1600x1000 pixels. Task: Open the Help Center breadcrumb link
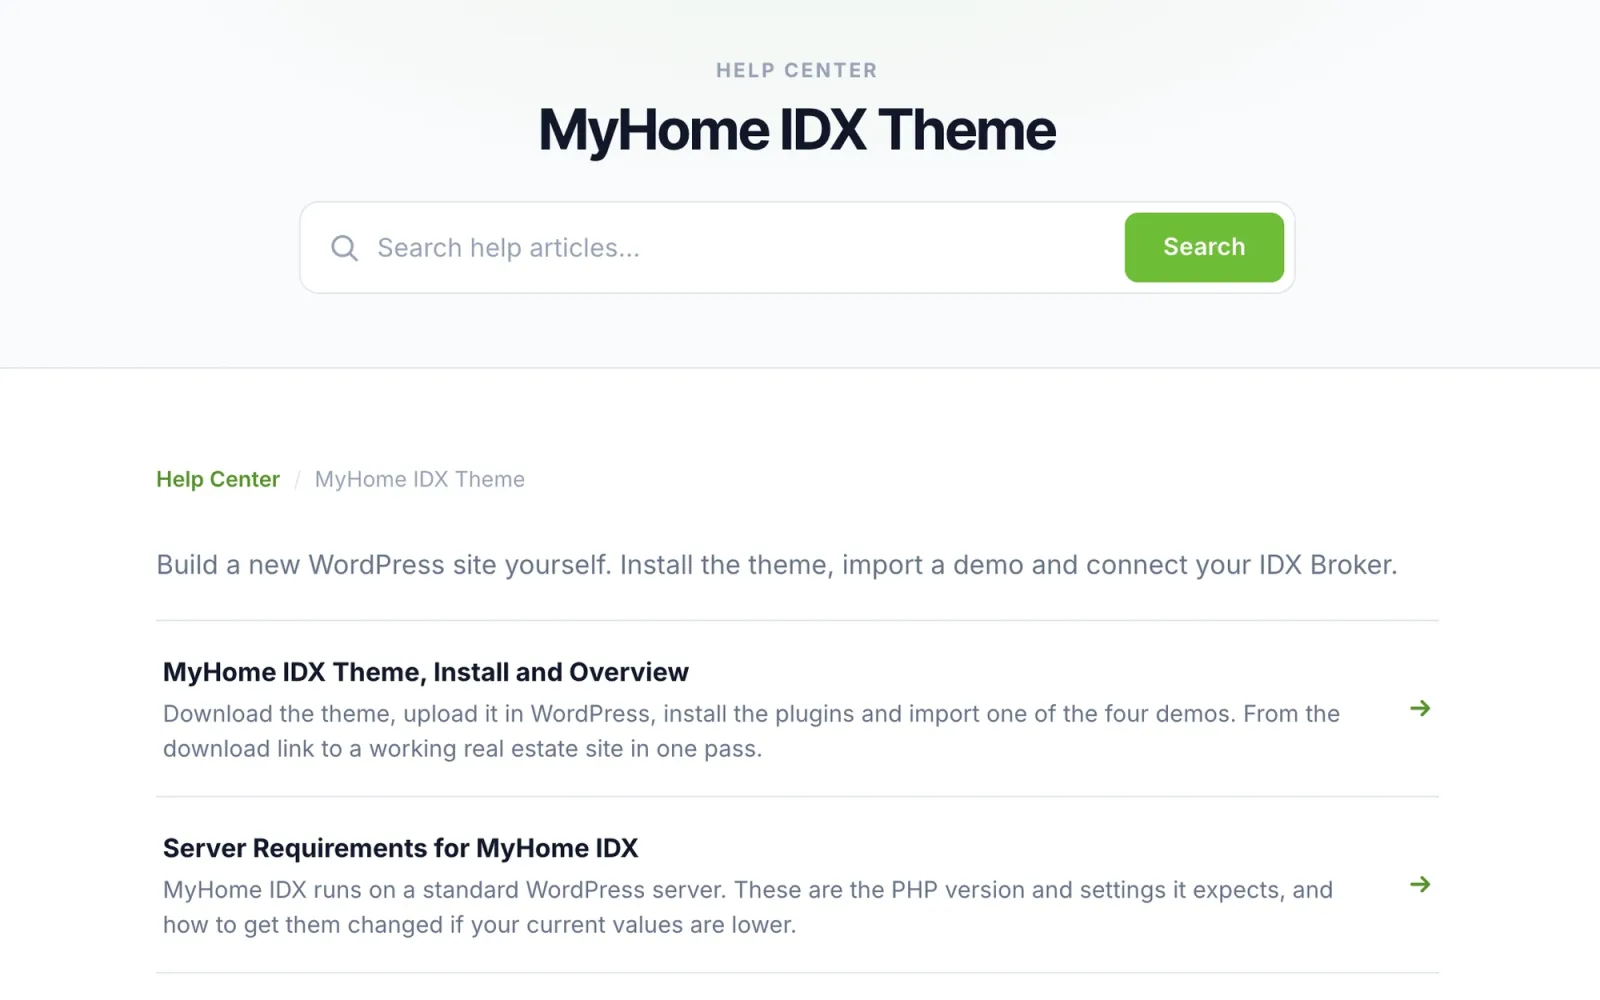pyautogui.click(x=218, y=479)
